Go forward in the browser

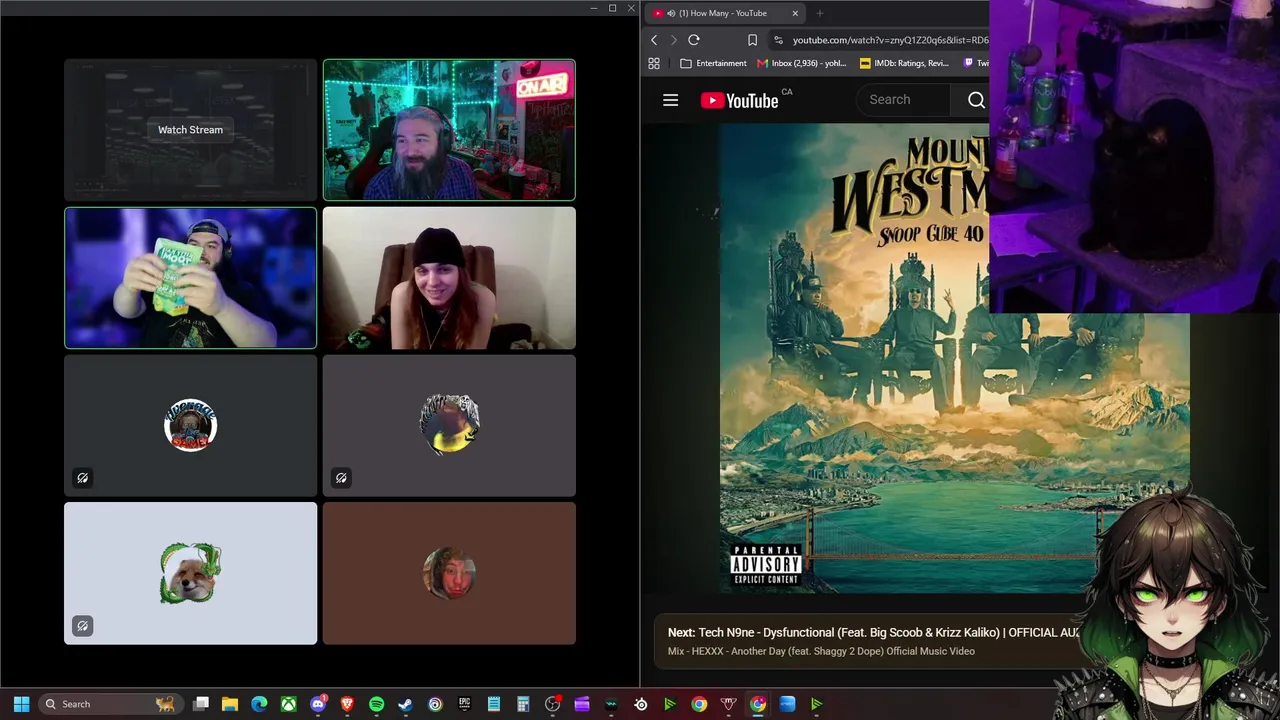tap(673, 40)
